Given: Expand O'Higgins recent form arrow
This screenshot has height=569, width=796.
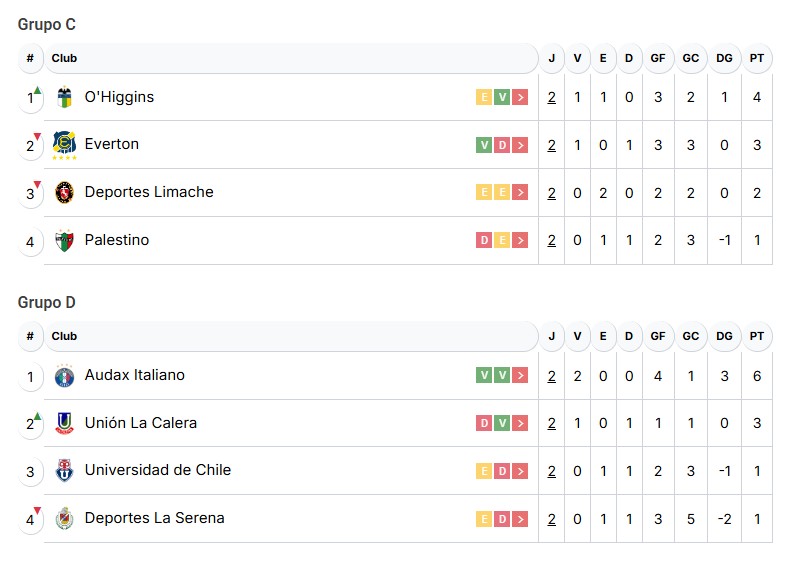Looking at the screenshot, I should click(520, 97).
